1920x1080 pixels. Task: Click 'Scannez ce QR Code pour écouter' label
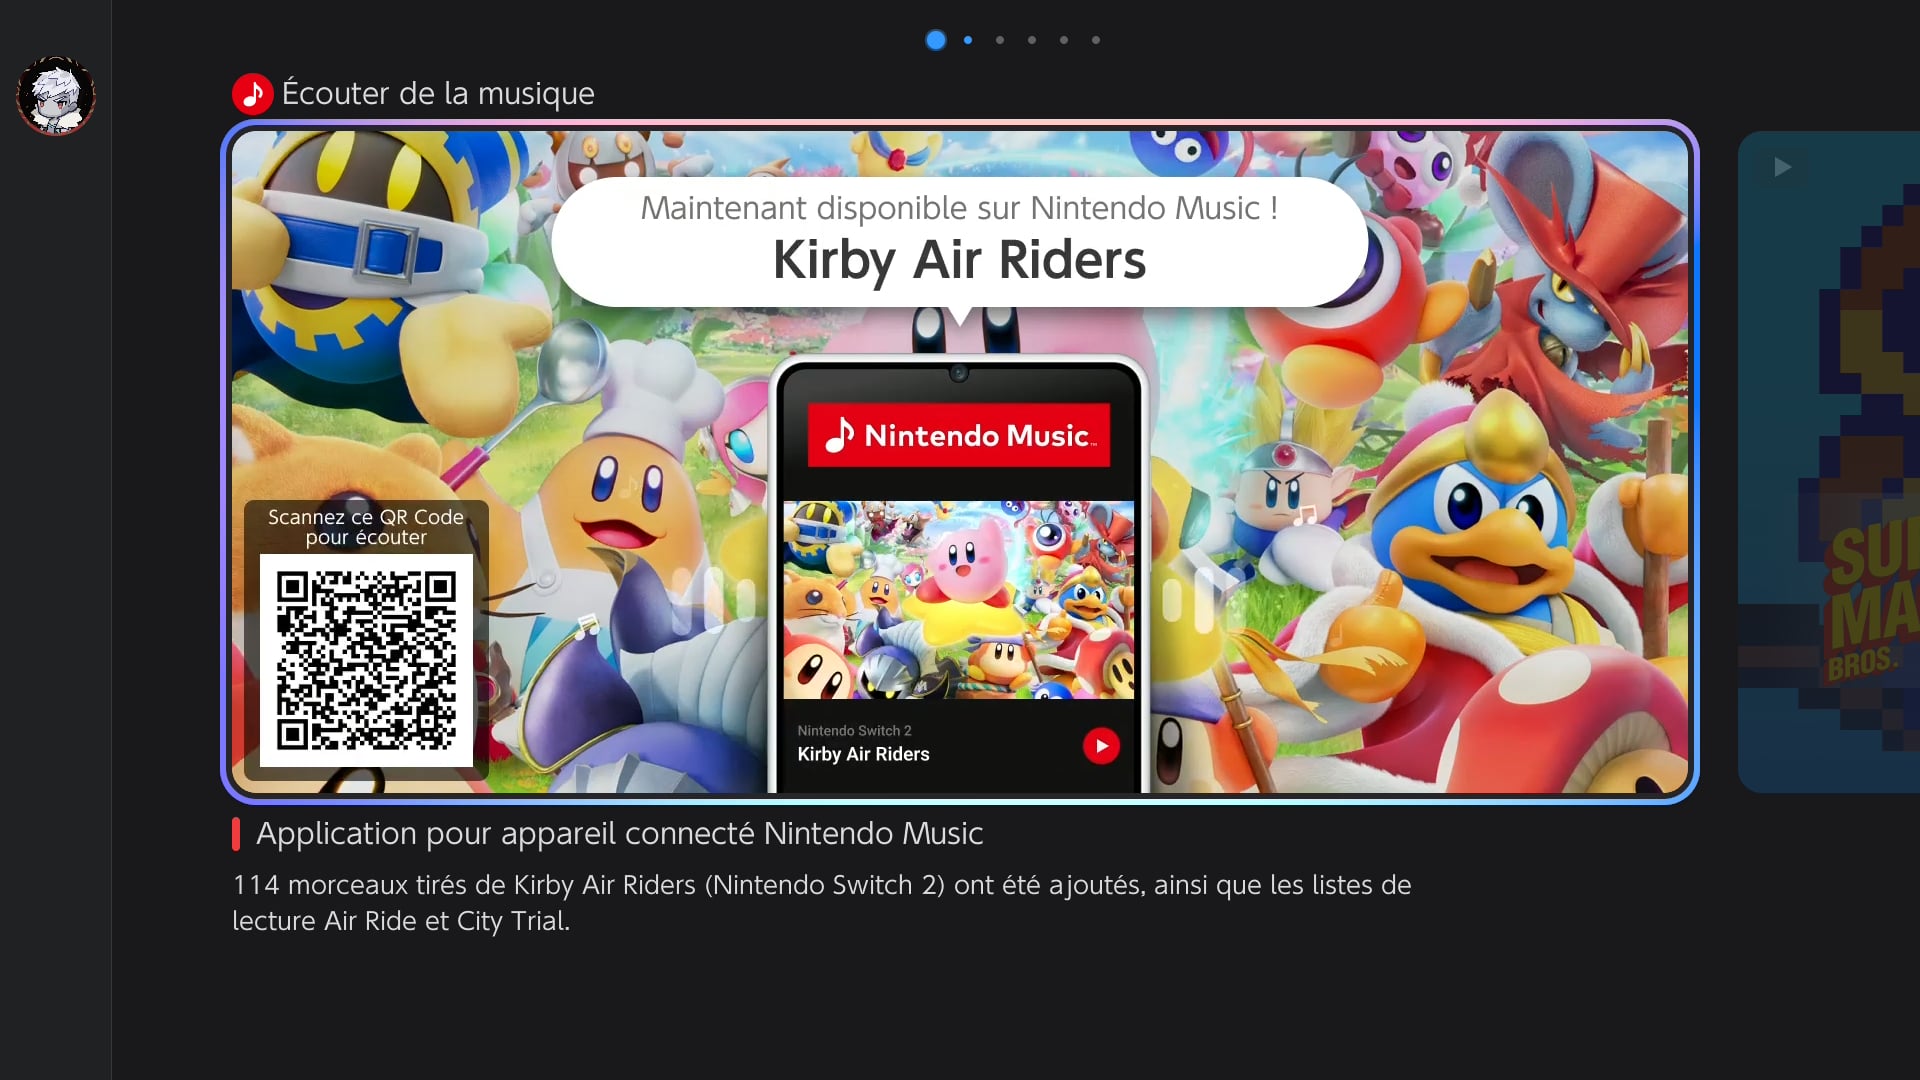click(366, 527)
